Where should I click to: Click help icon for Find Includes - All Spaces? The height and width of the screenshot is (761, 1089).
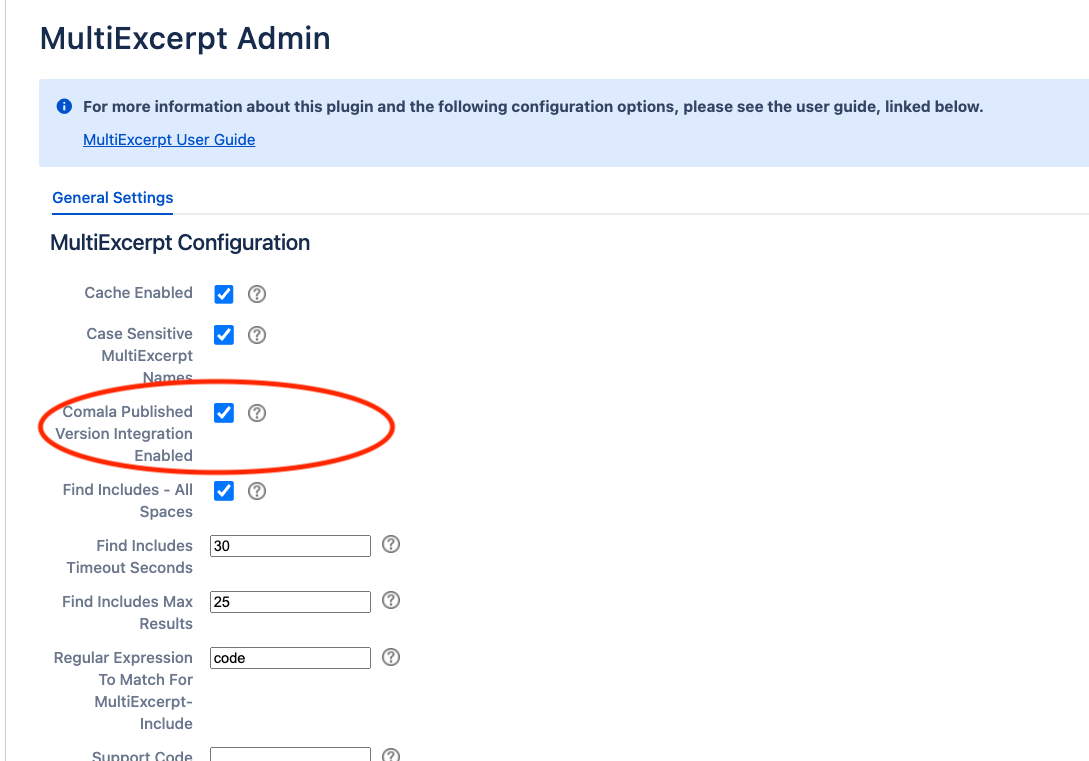pyautogui.click(x=256, y=490)
